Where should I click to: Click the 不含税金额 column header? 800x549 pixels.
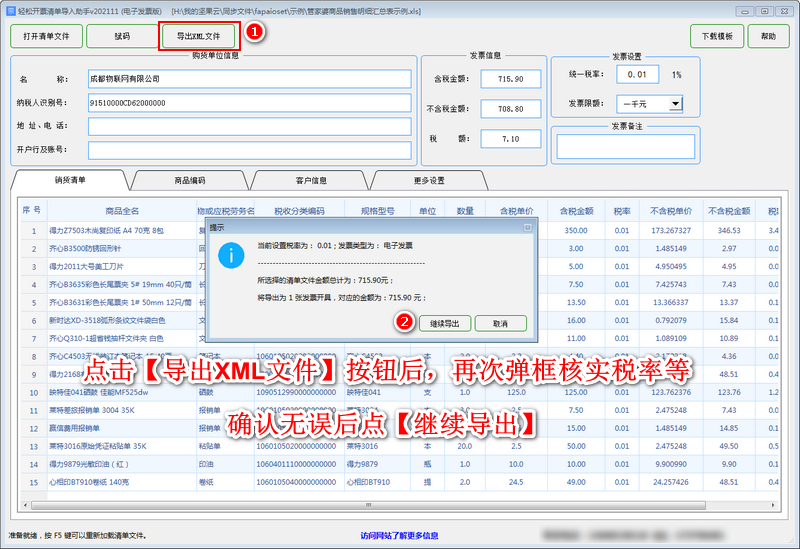[x=729, y=211]
